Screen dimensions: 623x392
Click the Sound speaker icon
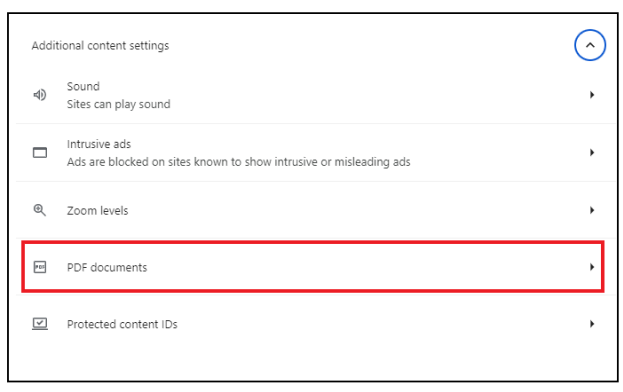pyautogui.click(x=40, y=95)
